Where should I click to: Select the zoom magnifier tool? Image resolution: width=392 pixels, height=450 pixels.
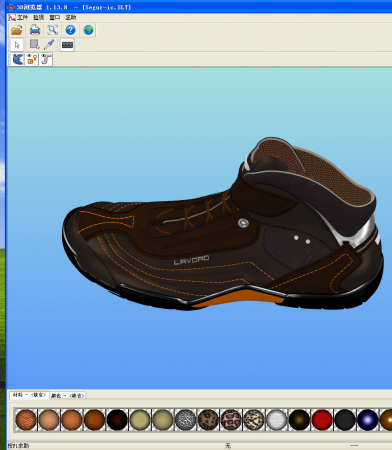(53, 30)
